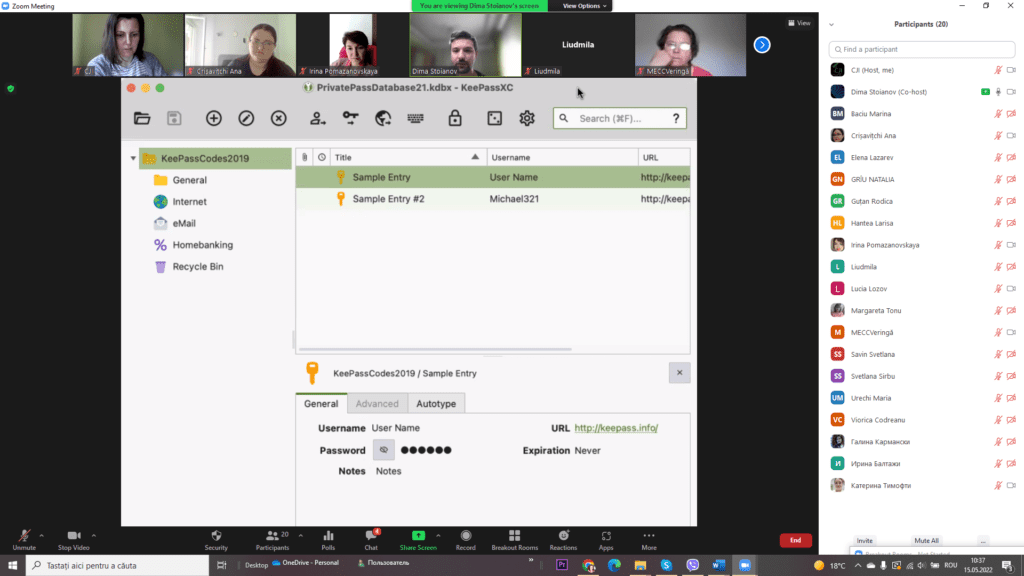Click the lock database padlock icon

click(455, 118)
